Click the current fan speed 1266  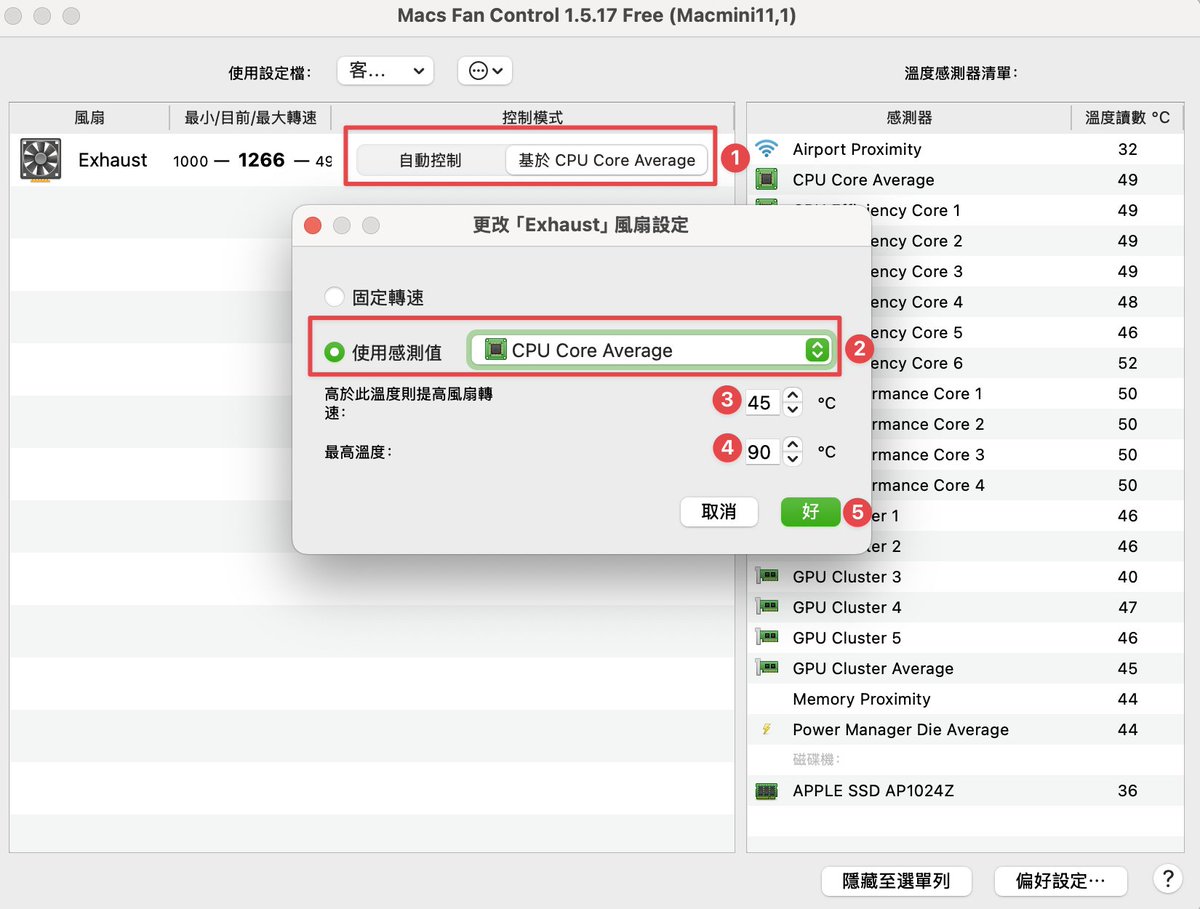261,160
